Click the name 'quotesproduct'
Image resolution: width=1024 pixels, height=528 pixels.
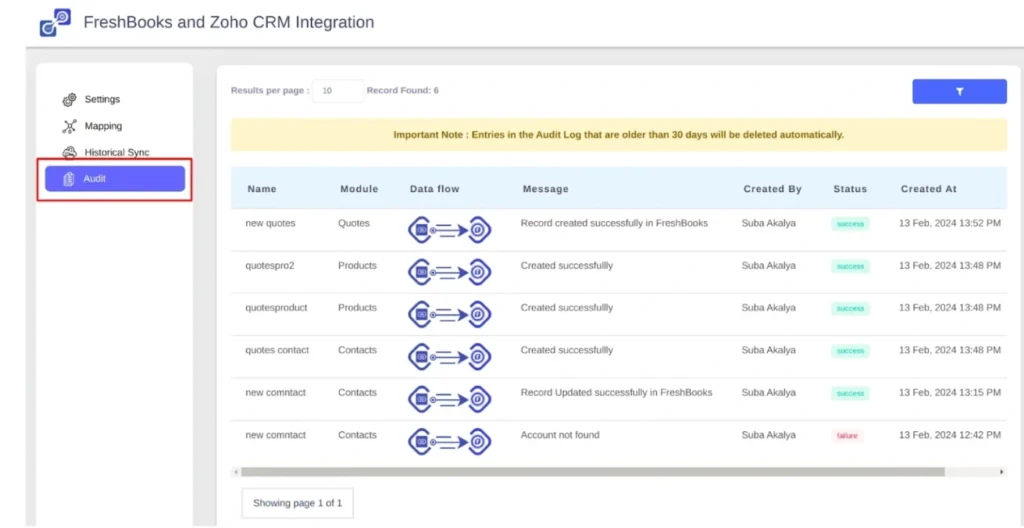coord(276,308)
